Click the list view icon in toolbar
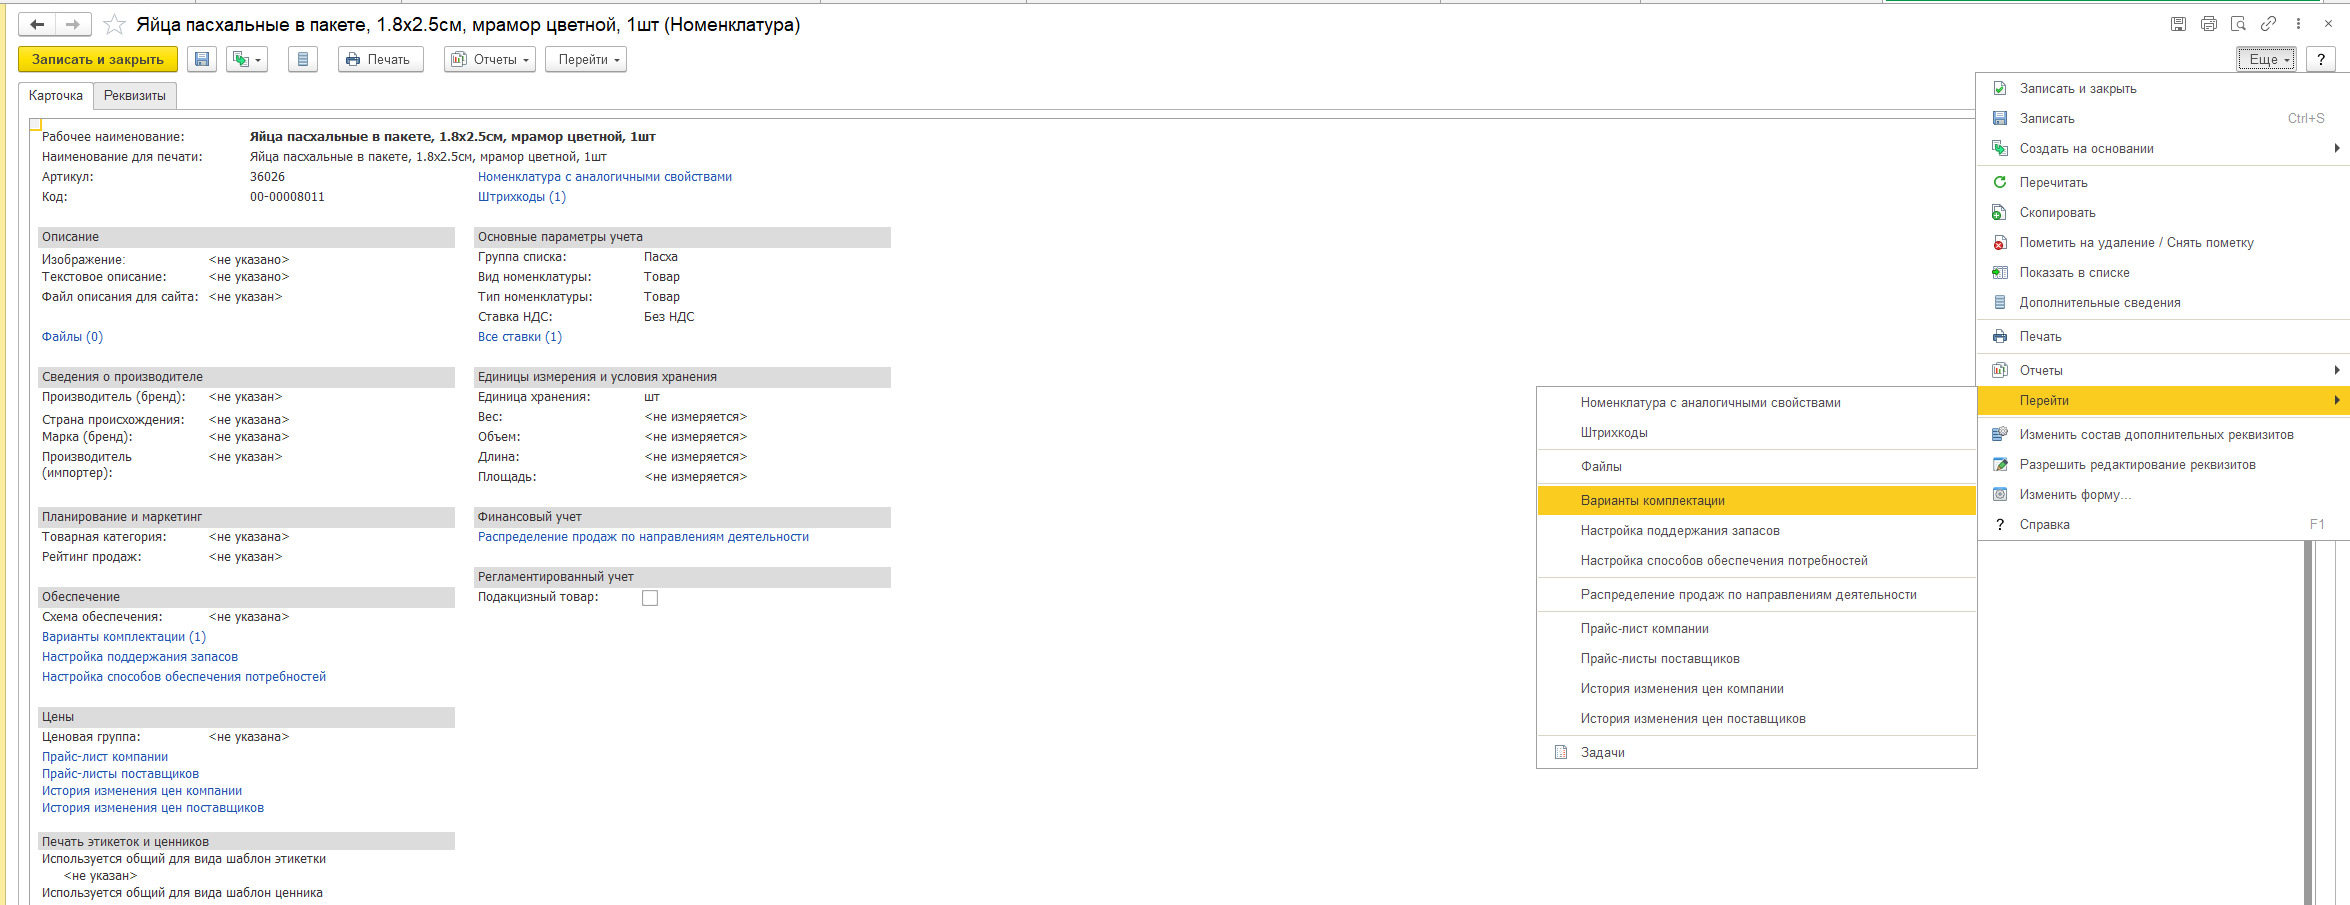 point(302,60)
